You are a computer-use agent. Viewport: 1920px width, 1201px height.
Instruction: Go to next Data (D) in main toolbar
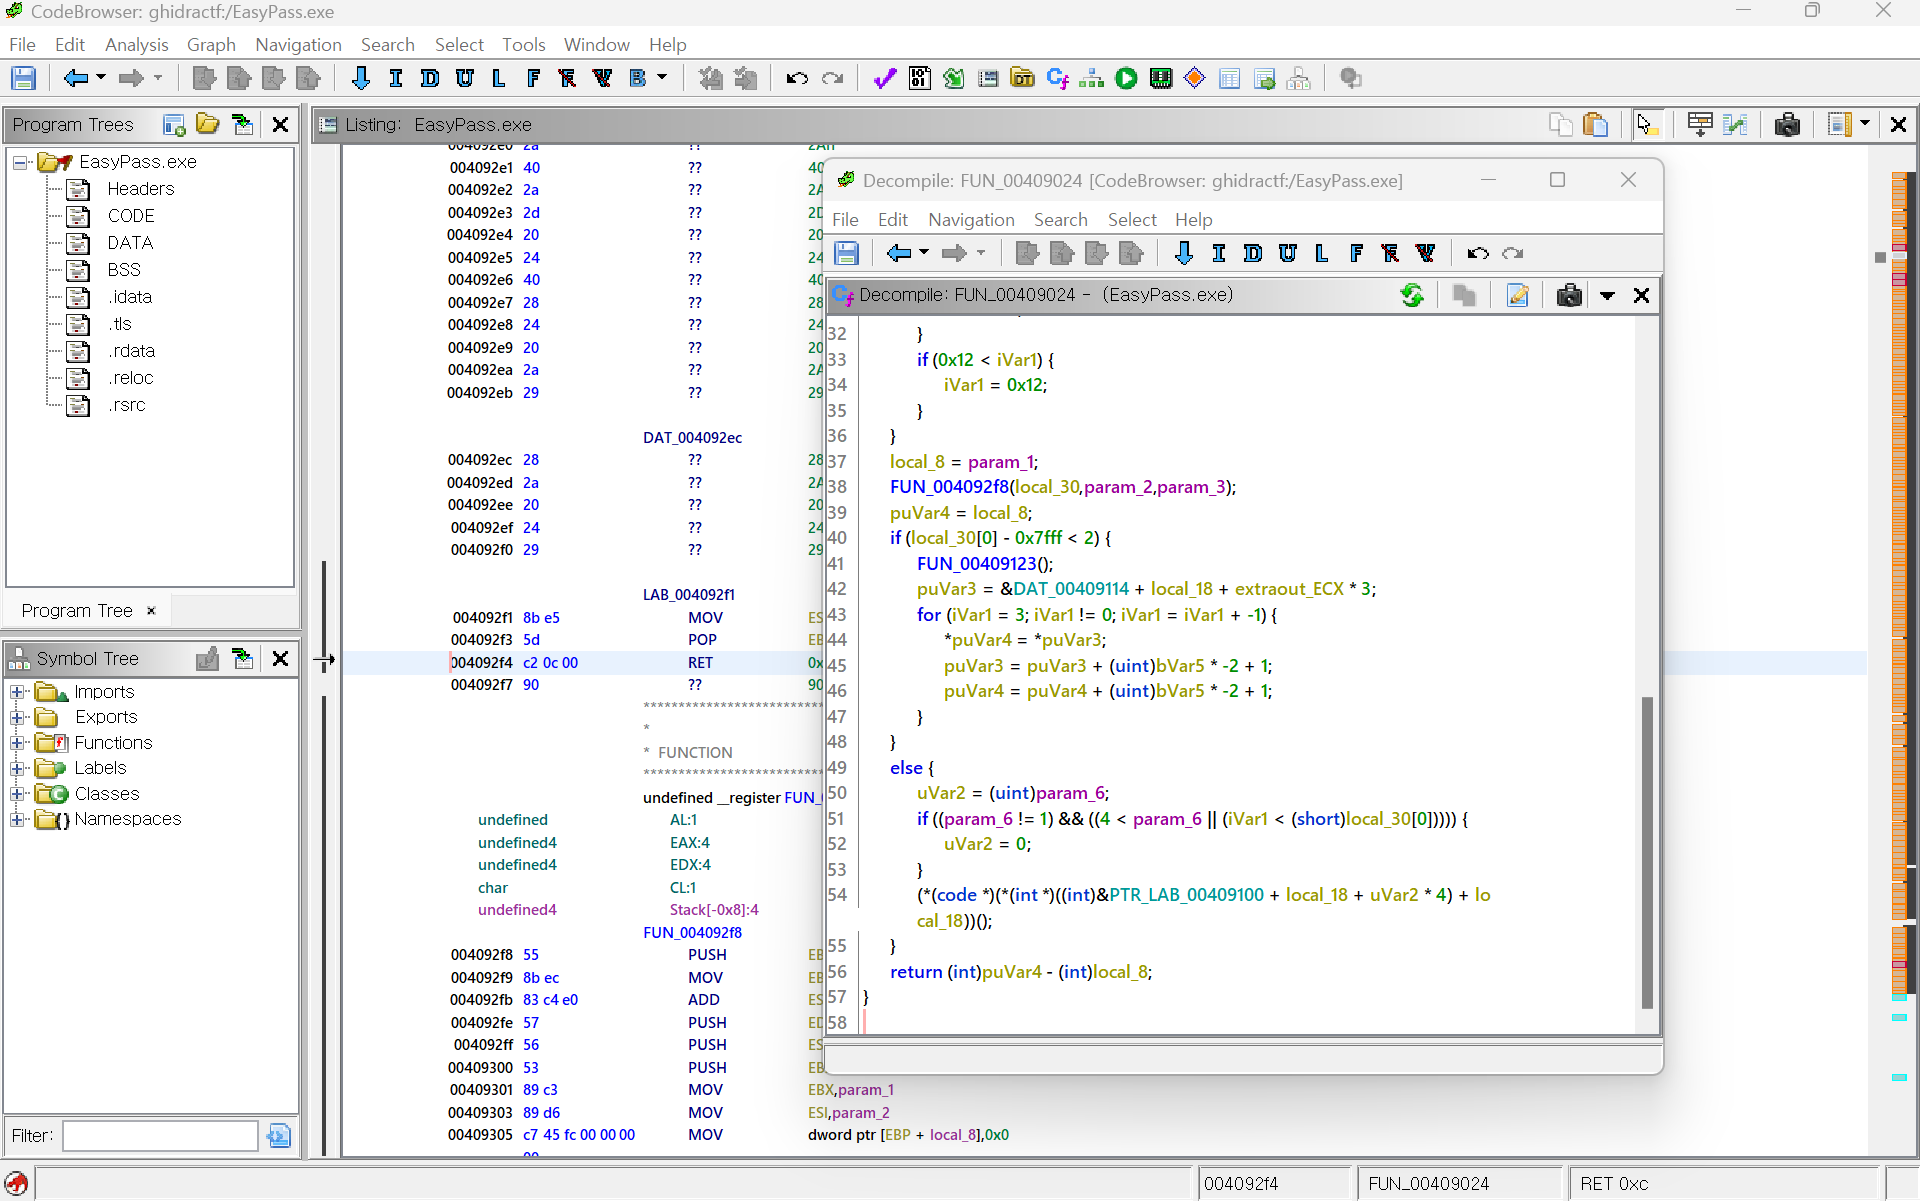[x=430, y=78]
